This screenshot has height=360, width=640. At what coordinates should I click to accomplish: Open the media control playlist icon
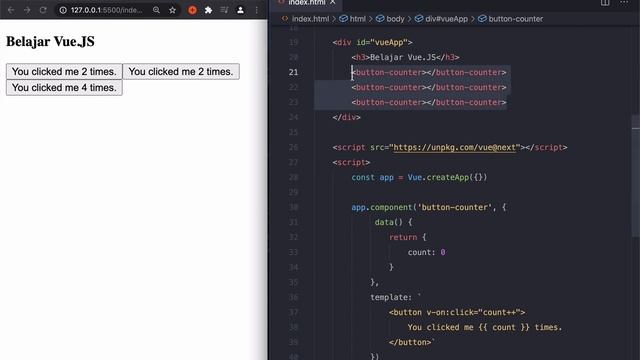click(x=224, y=10)
